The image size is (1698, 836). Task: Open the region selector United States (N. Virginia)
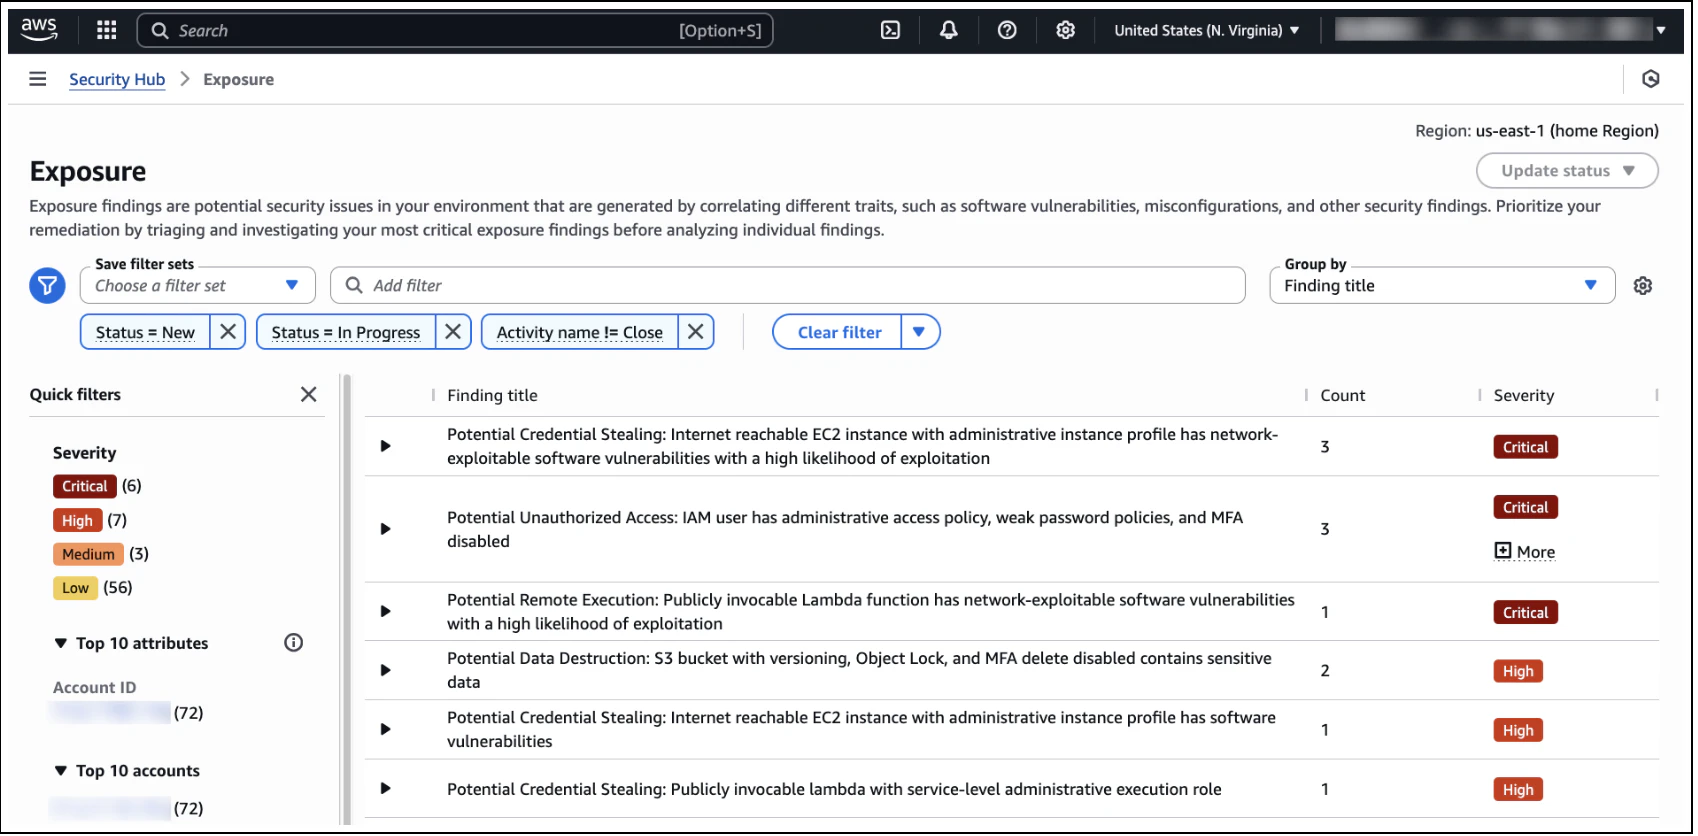tap(1208, 30)
